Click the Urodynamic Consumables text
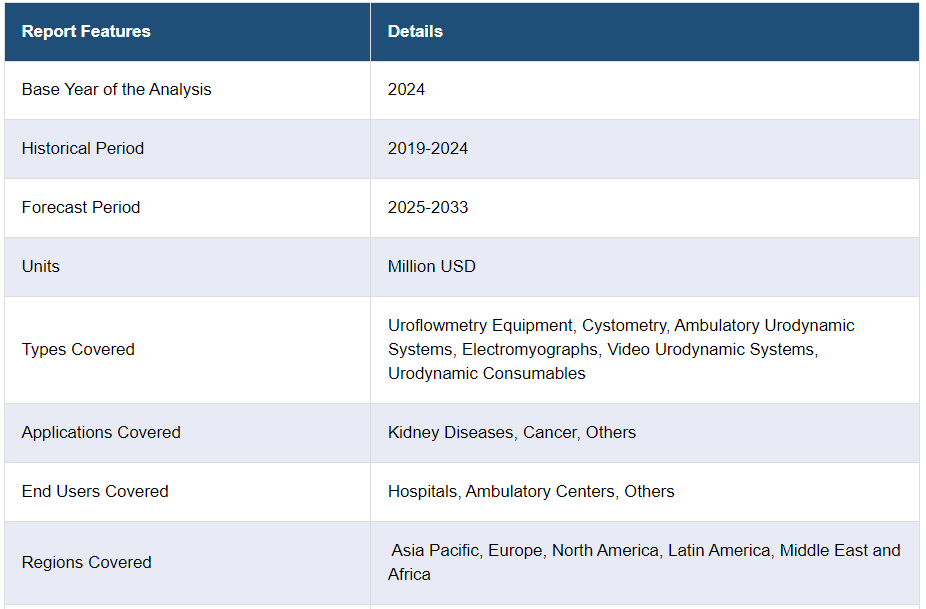 [x=487, y=374]
